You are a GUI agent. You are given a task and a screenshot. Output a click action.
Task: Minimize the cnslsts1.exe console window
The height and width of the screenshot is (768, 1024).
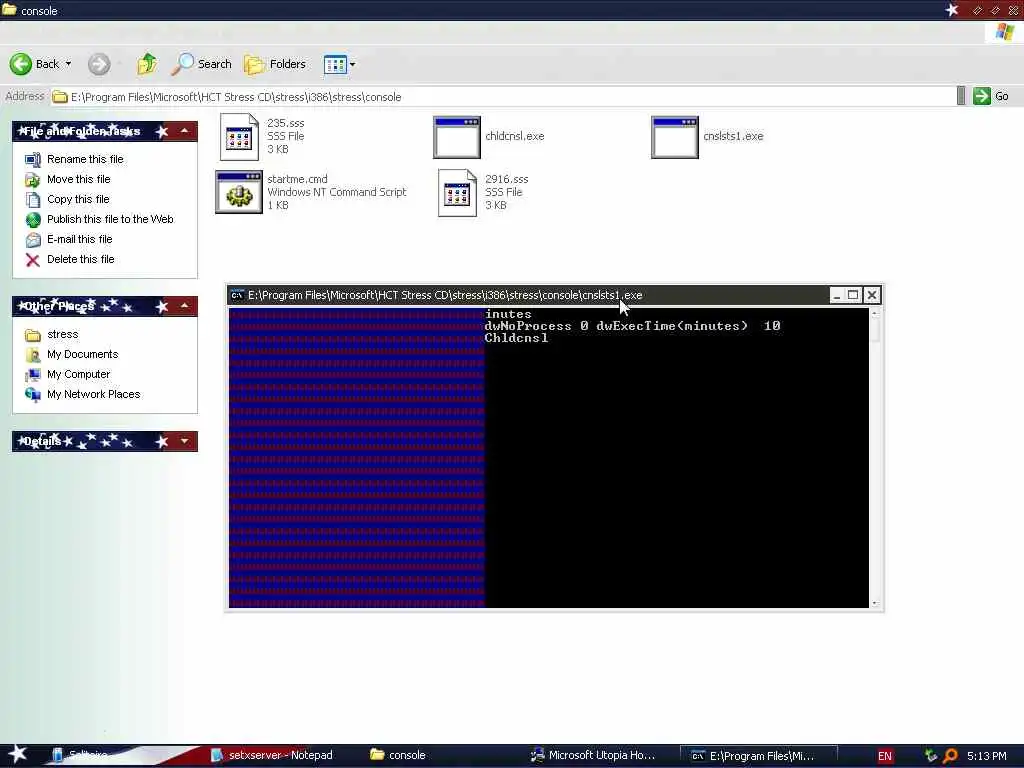(x=836, y=295)
